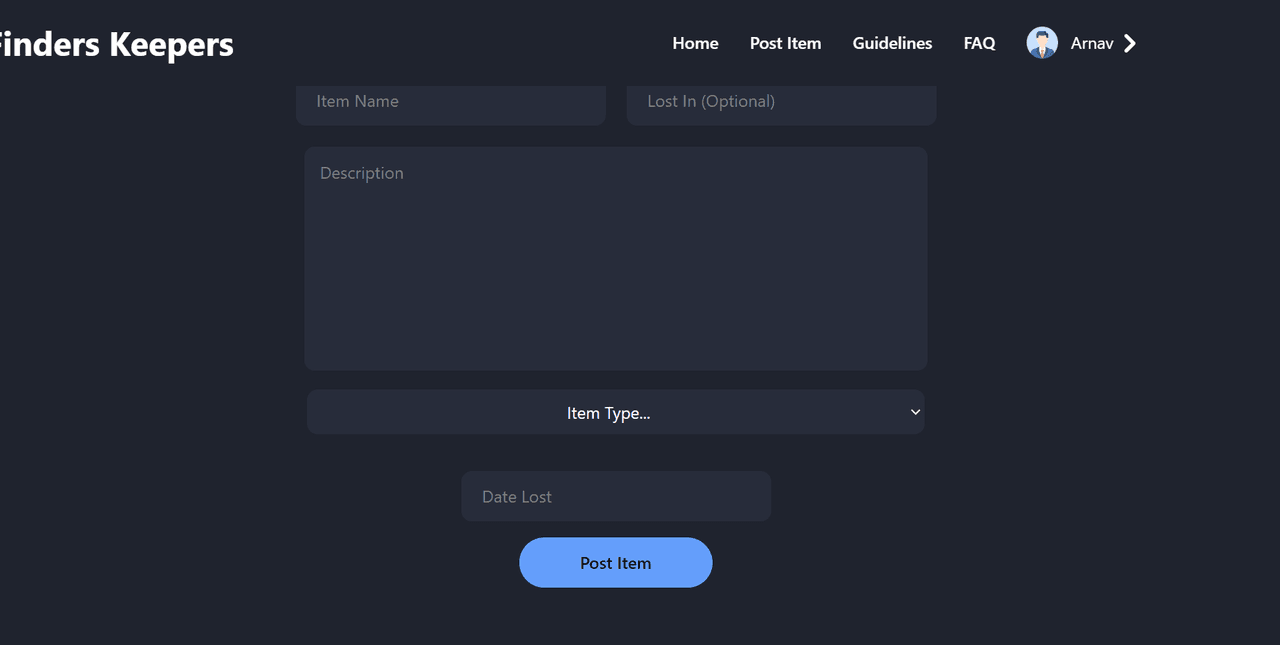
Task: Click the right chevron beside Arnav
Action: 1130,43
